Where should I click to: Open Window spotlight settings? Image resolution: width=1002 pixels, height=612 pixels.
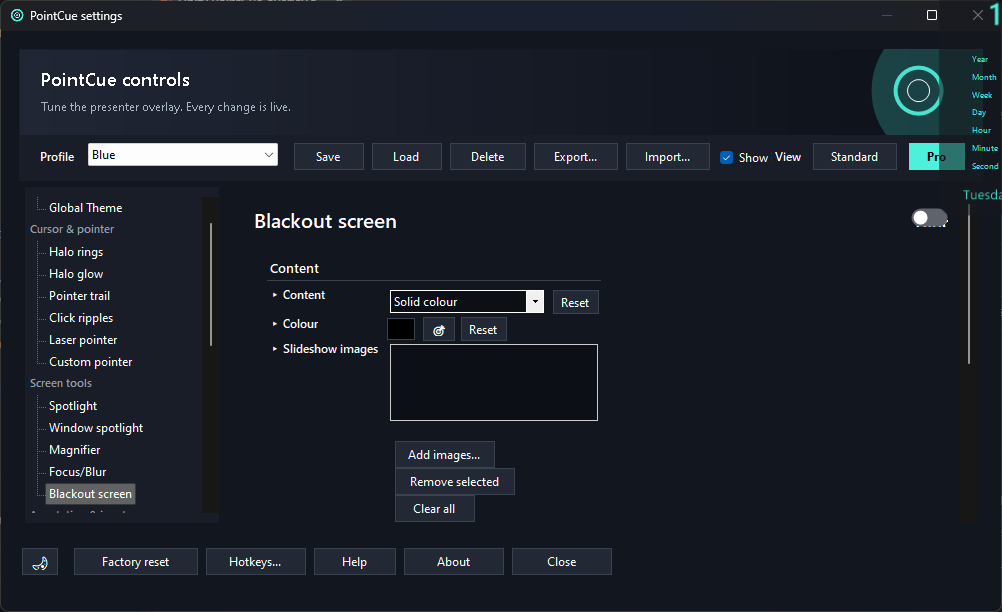[96, 428]
